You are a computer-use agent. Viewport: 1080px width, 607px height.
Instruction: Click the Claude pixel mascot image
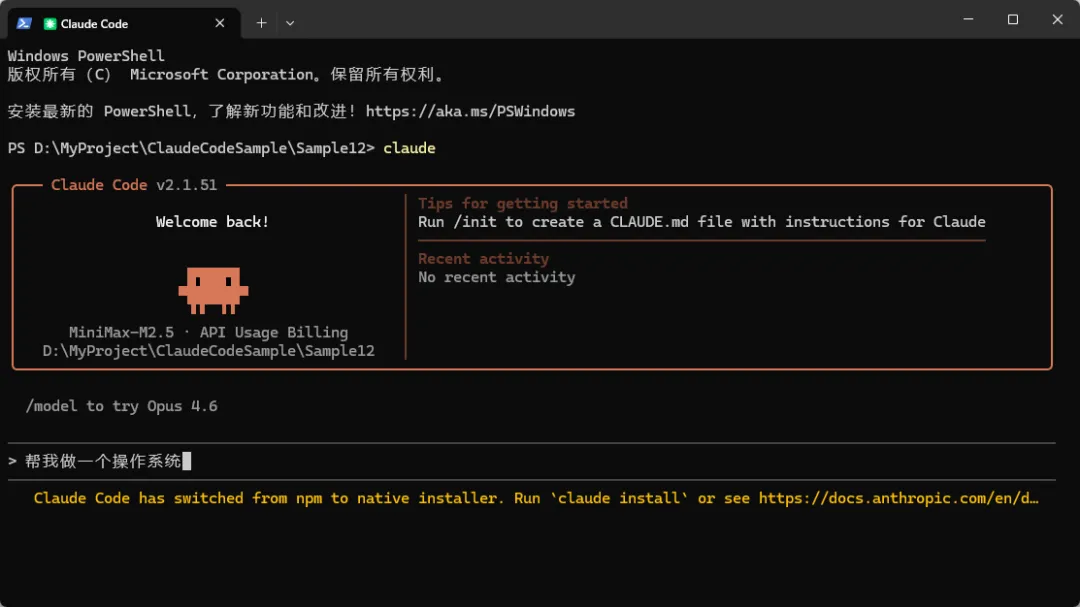[x=213, y=290]
